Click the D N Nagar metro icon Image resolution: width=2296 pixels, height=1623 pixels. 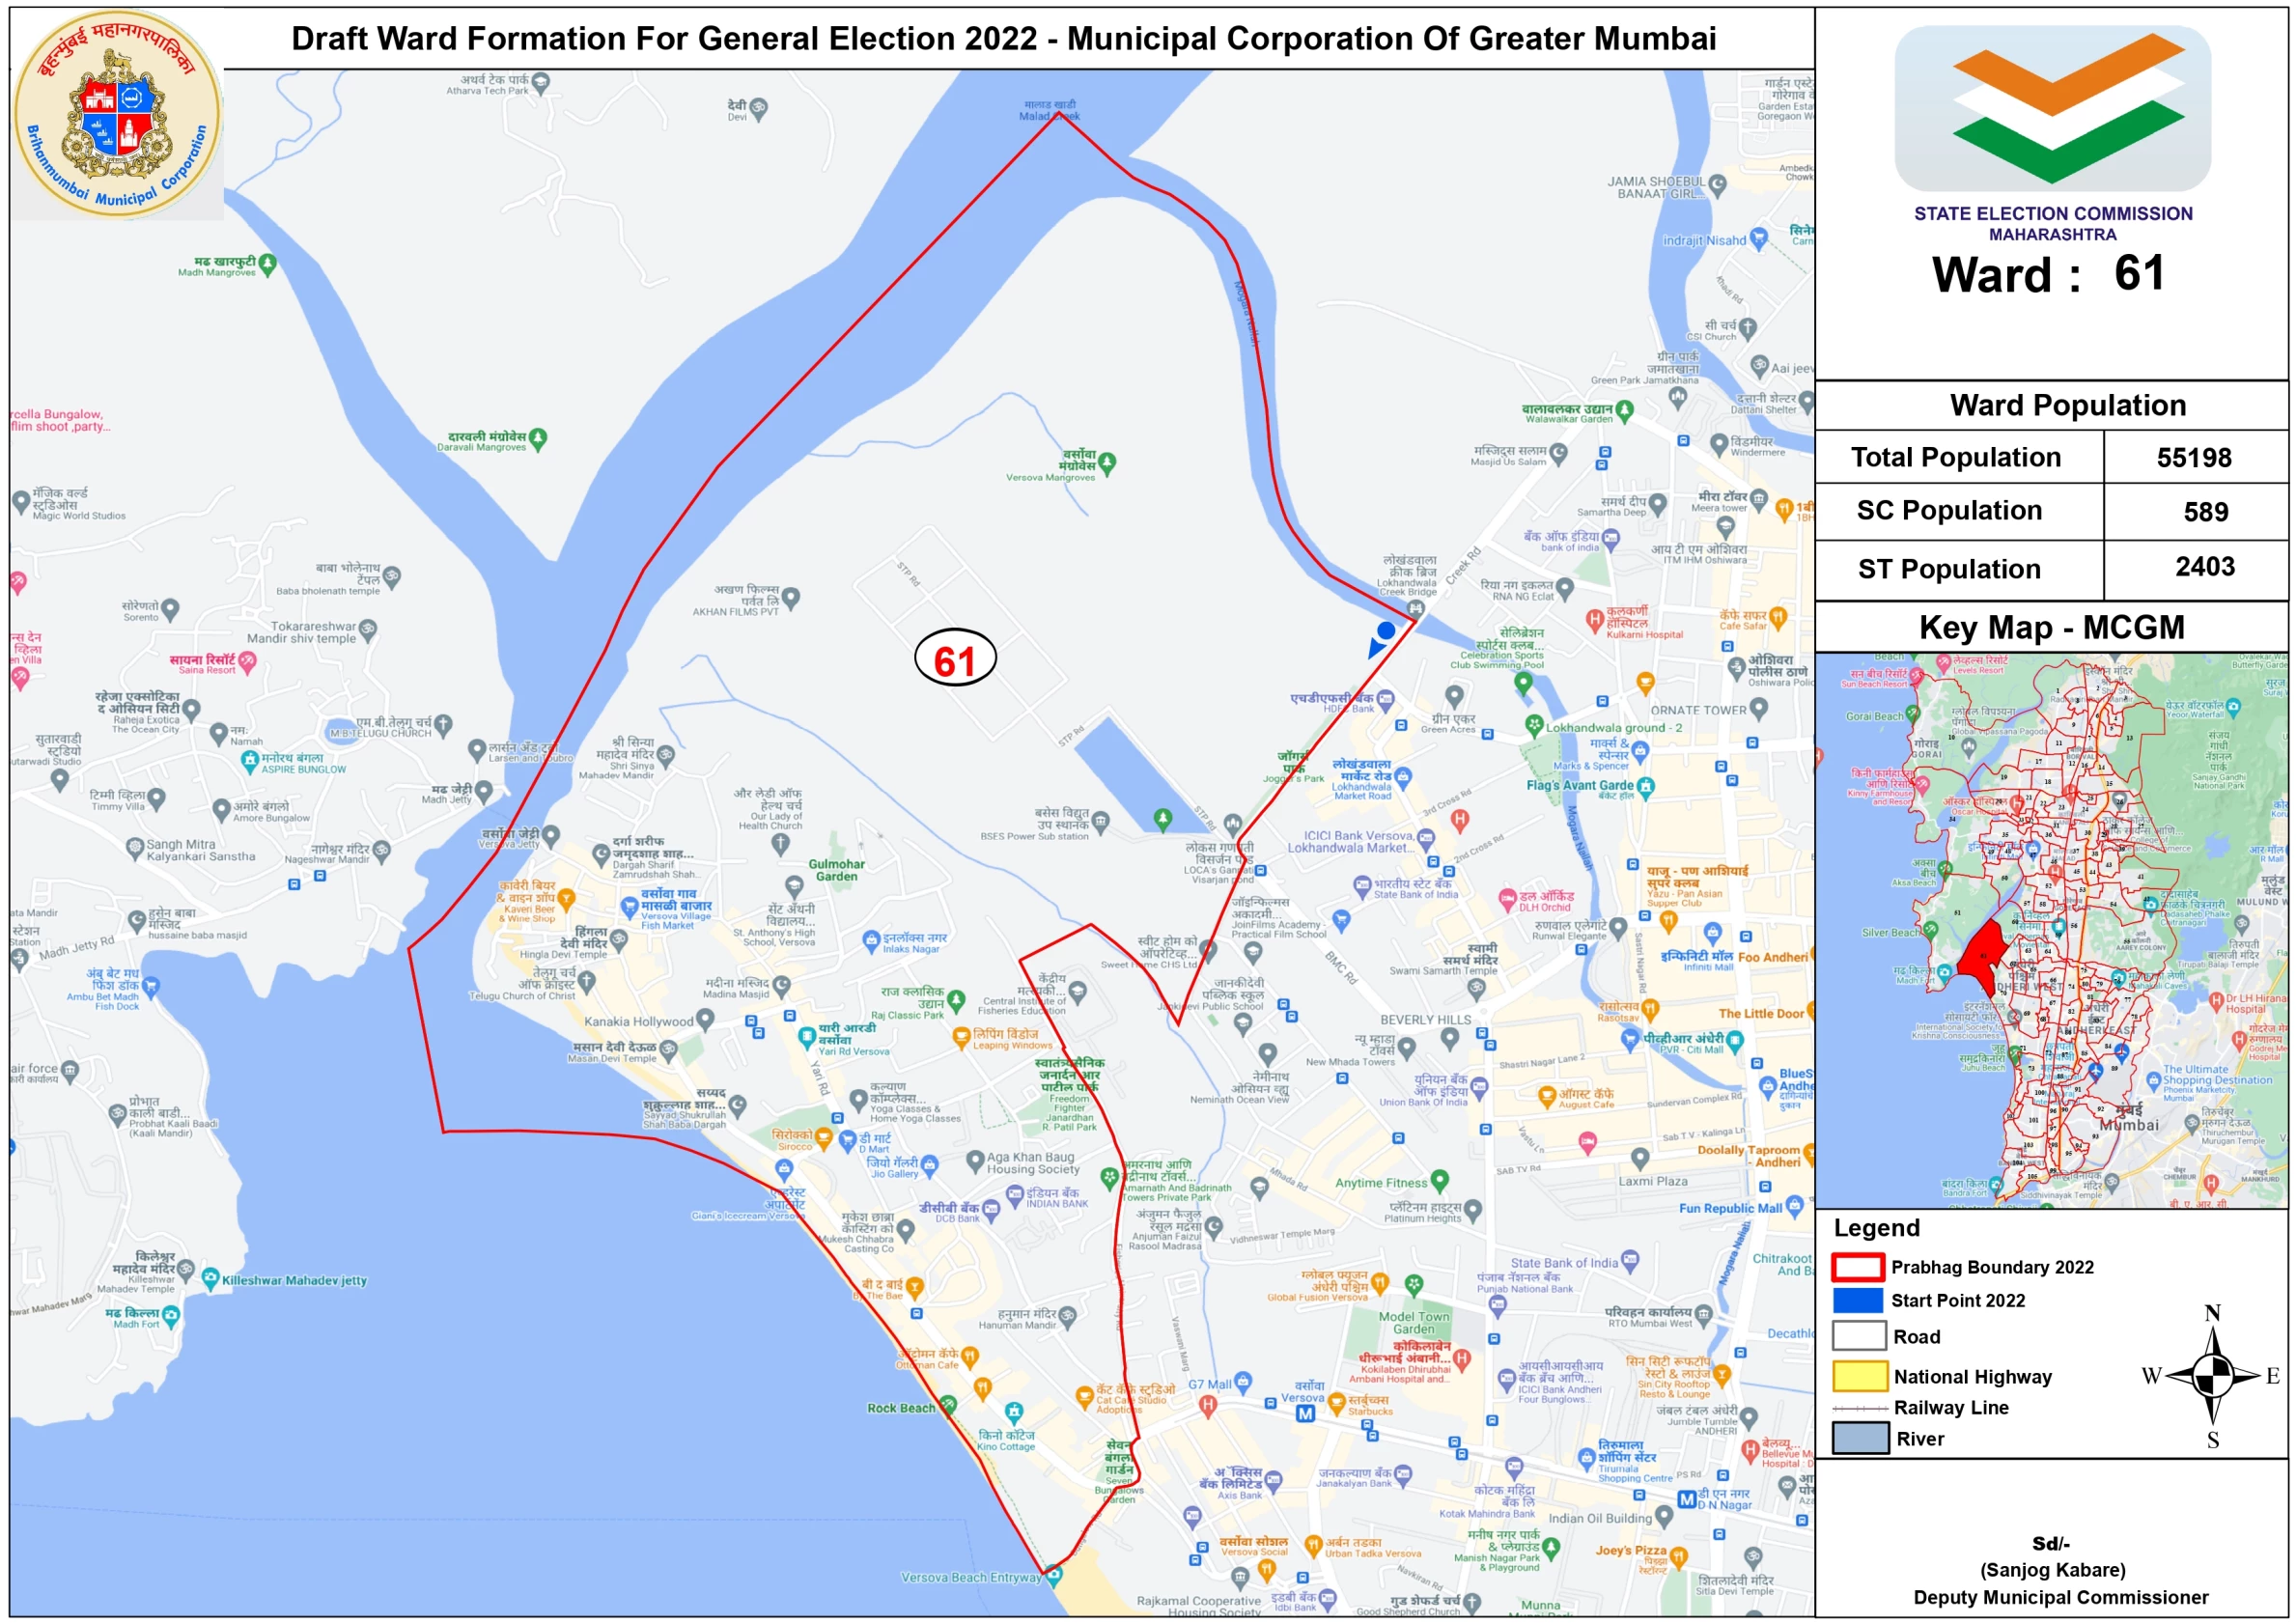pyautogui.click(x=1686, y=1499)
